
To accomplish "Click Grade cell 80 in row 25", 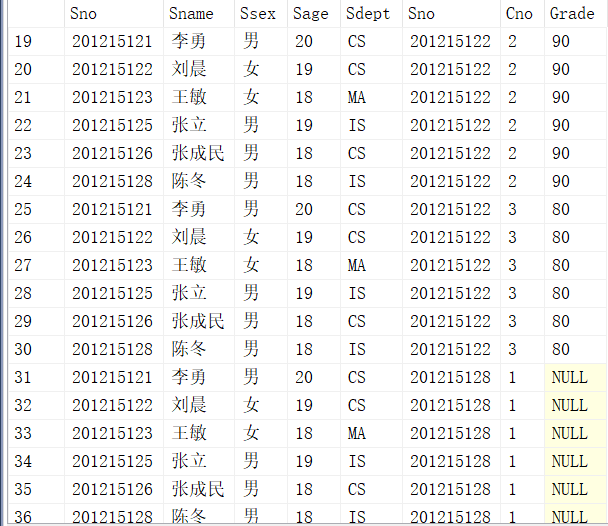I will (x=576, y=209).
